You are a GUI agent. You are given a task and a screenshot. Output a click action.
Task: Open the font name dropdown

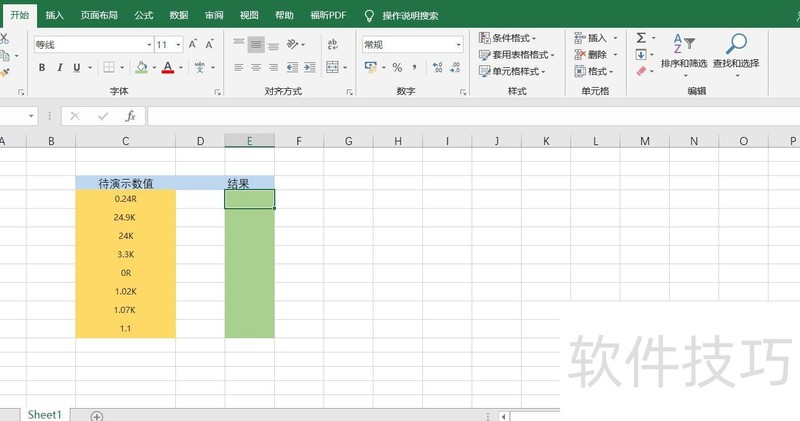pyautogui.click(x=147, y=45)
